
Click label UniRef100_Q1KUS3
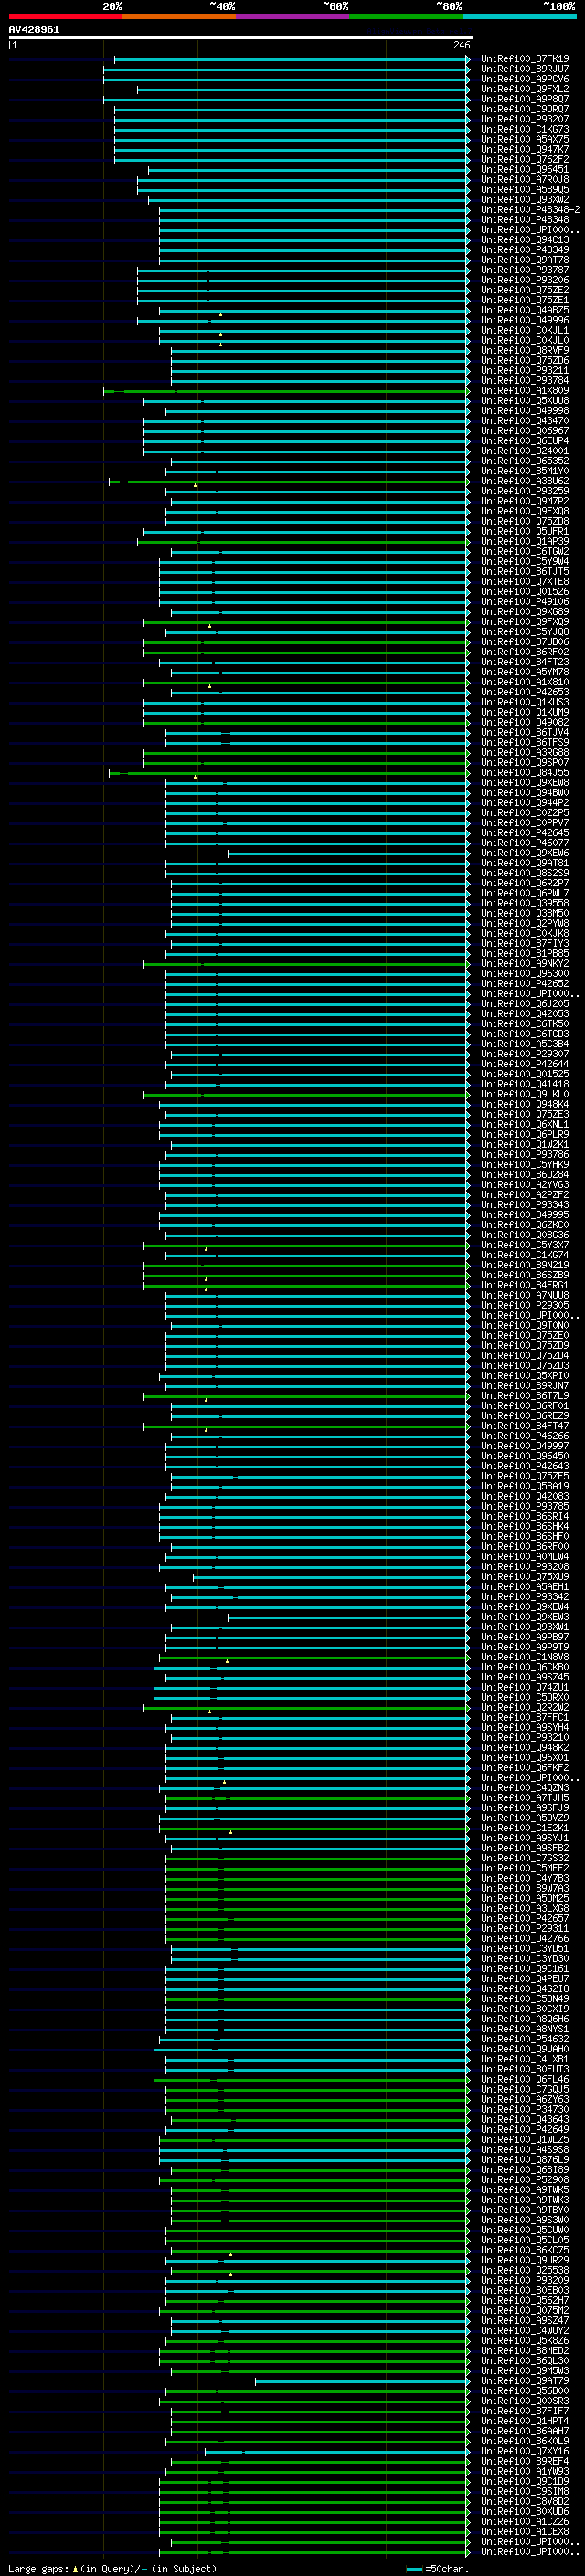[x=525, y=702]
